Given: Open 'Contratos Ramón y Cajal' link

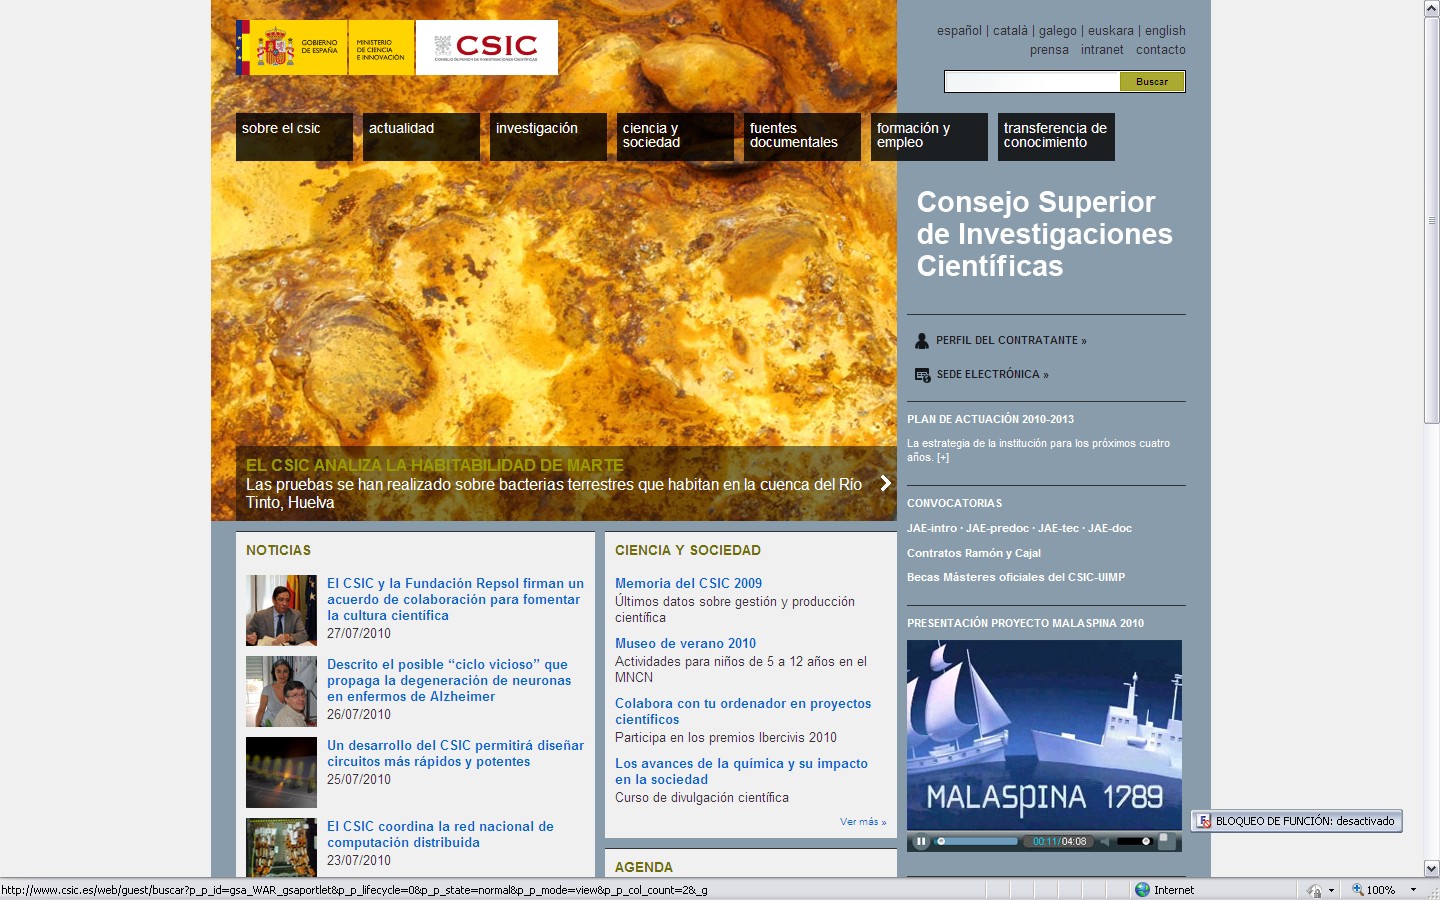Looking at the screenshot, I should tap(974, 554).
